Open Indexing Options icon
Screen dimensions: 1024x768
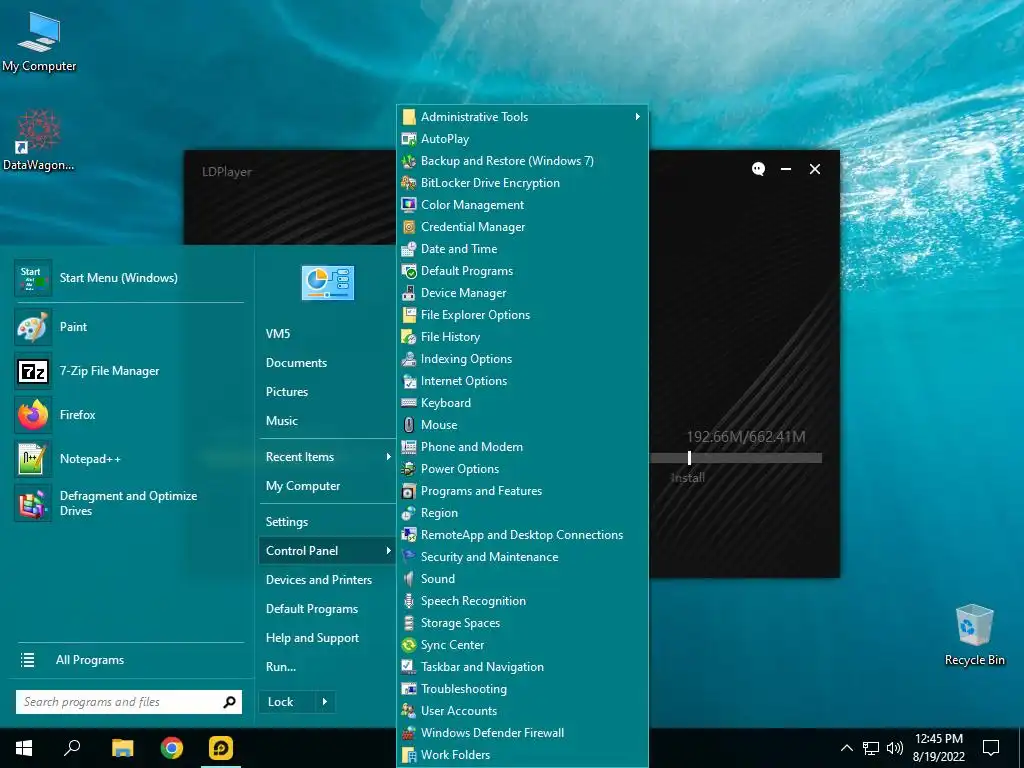coord(409,359)
